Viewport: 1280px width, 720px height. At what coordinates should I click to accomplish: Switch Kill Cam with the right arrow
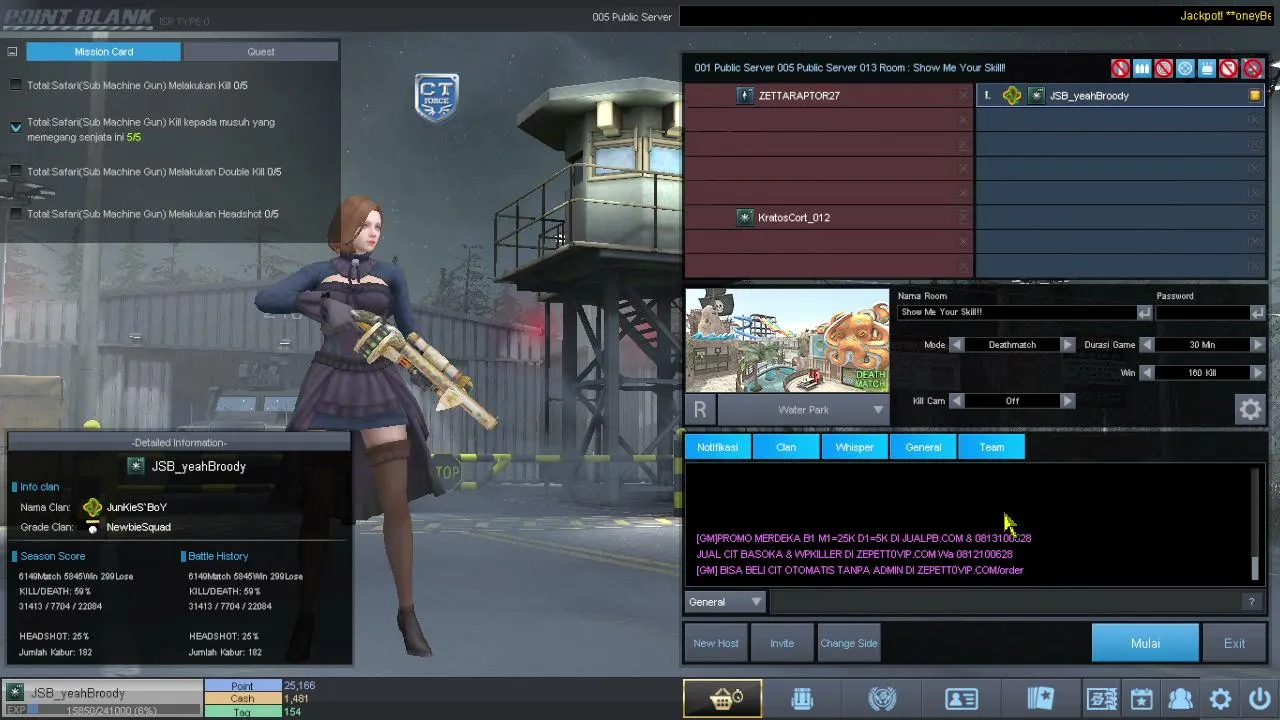[x=1067, y=401]
